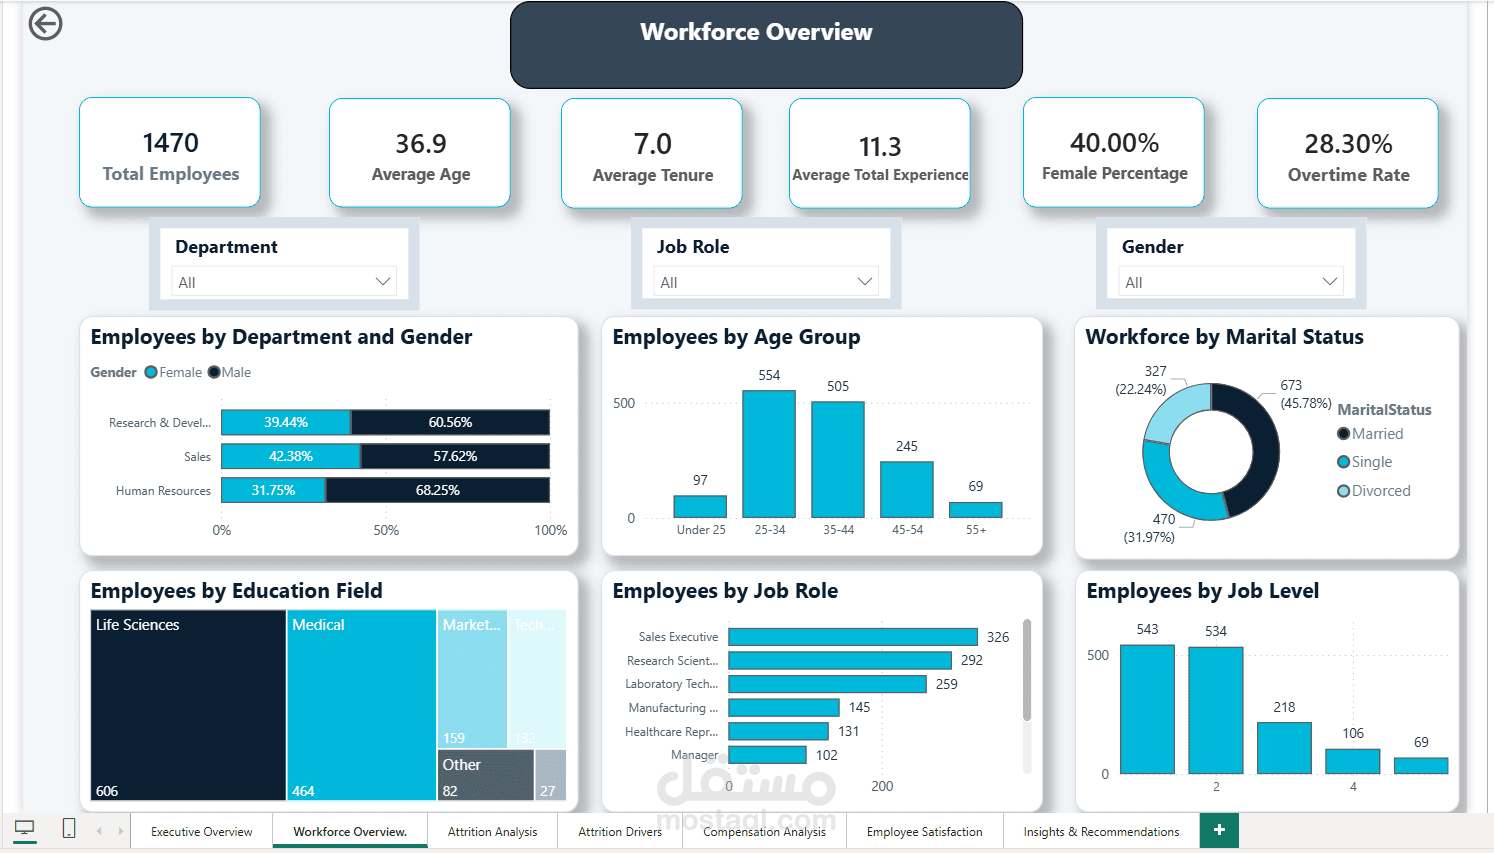
Task: Click the Sales Executive bar
Action: coord(853,637)
